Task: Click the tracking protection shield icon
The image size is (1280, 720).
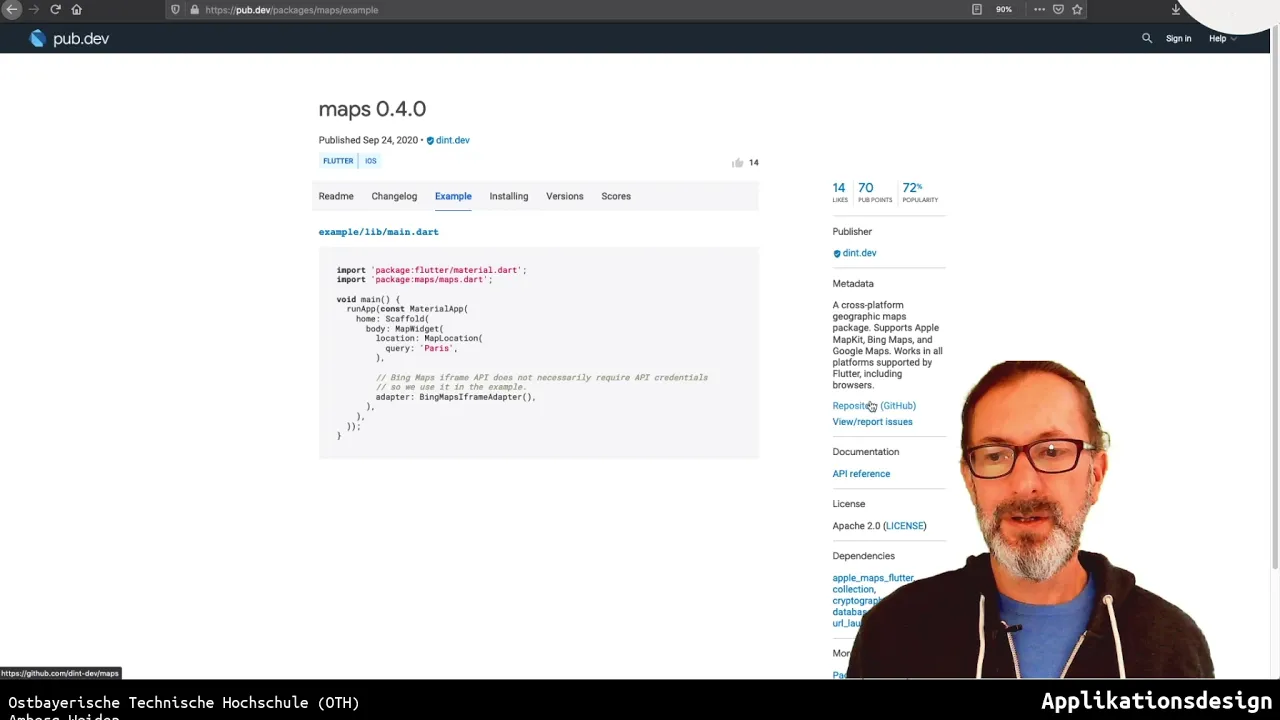Action: 176,9
